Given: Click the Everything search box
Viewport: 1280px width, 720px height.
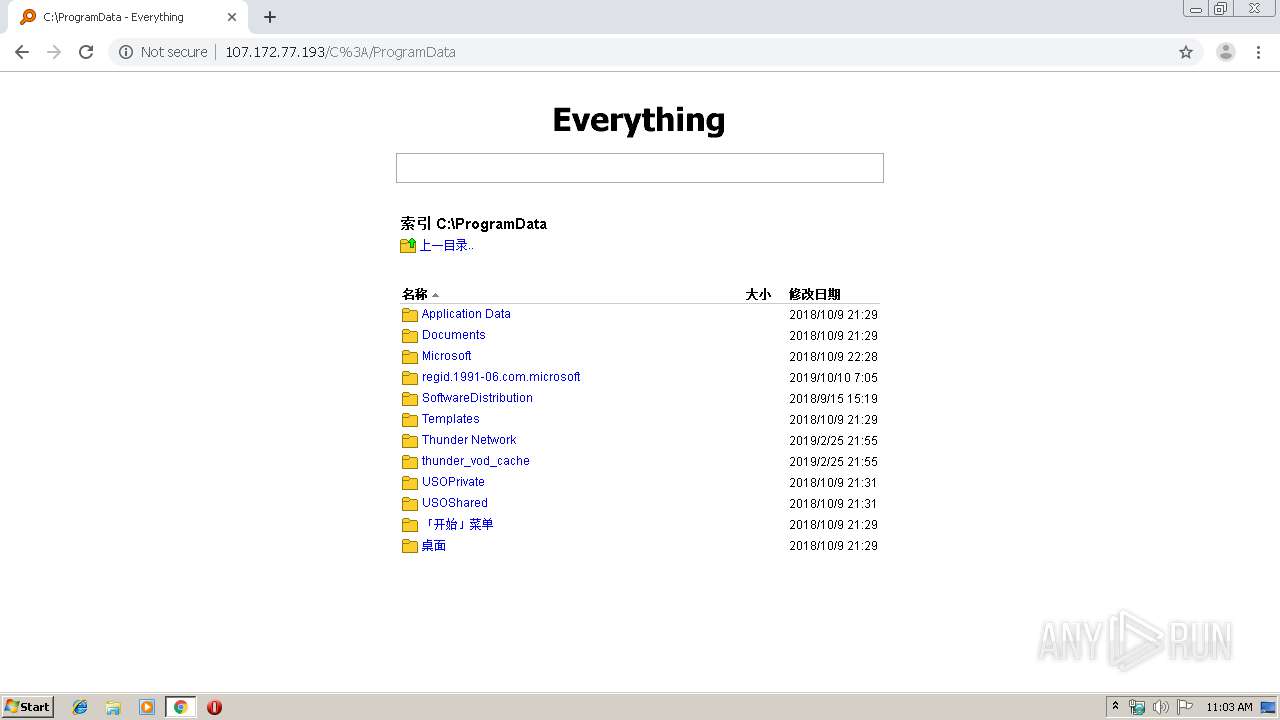Looking at the screenshot, I should [640, 168].
